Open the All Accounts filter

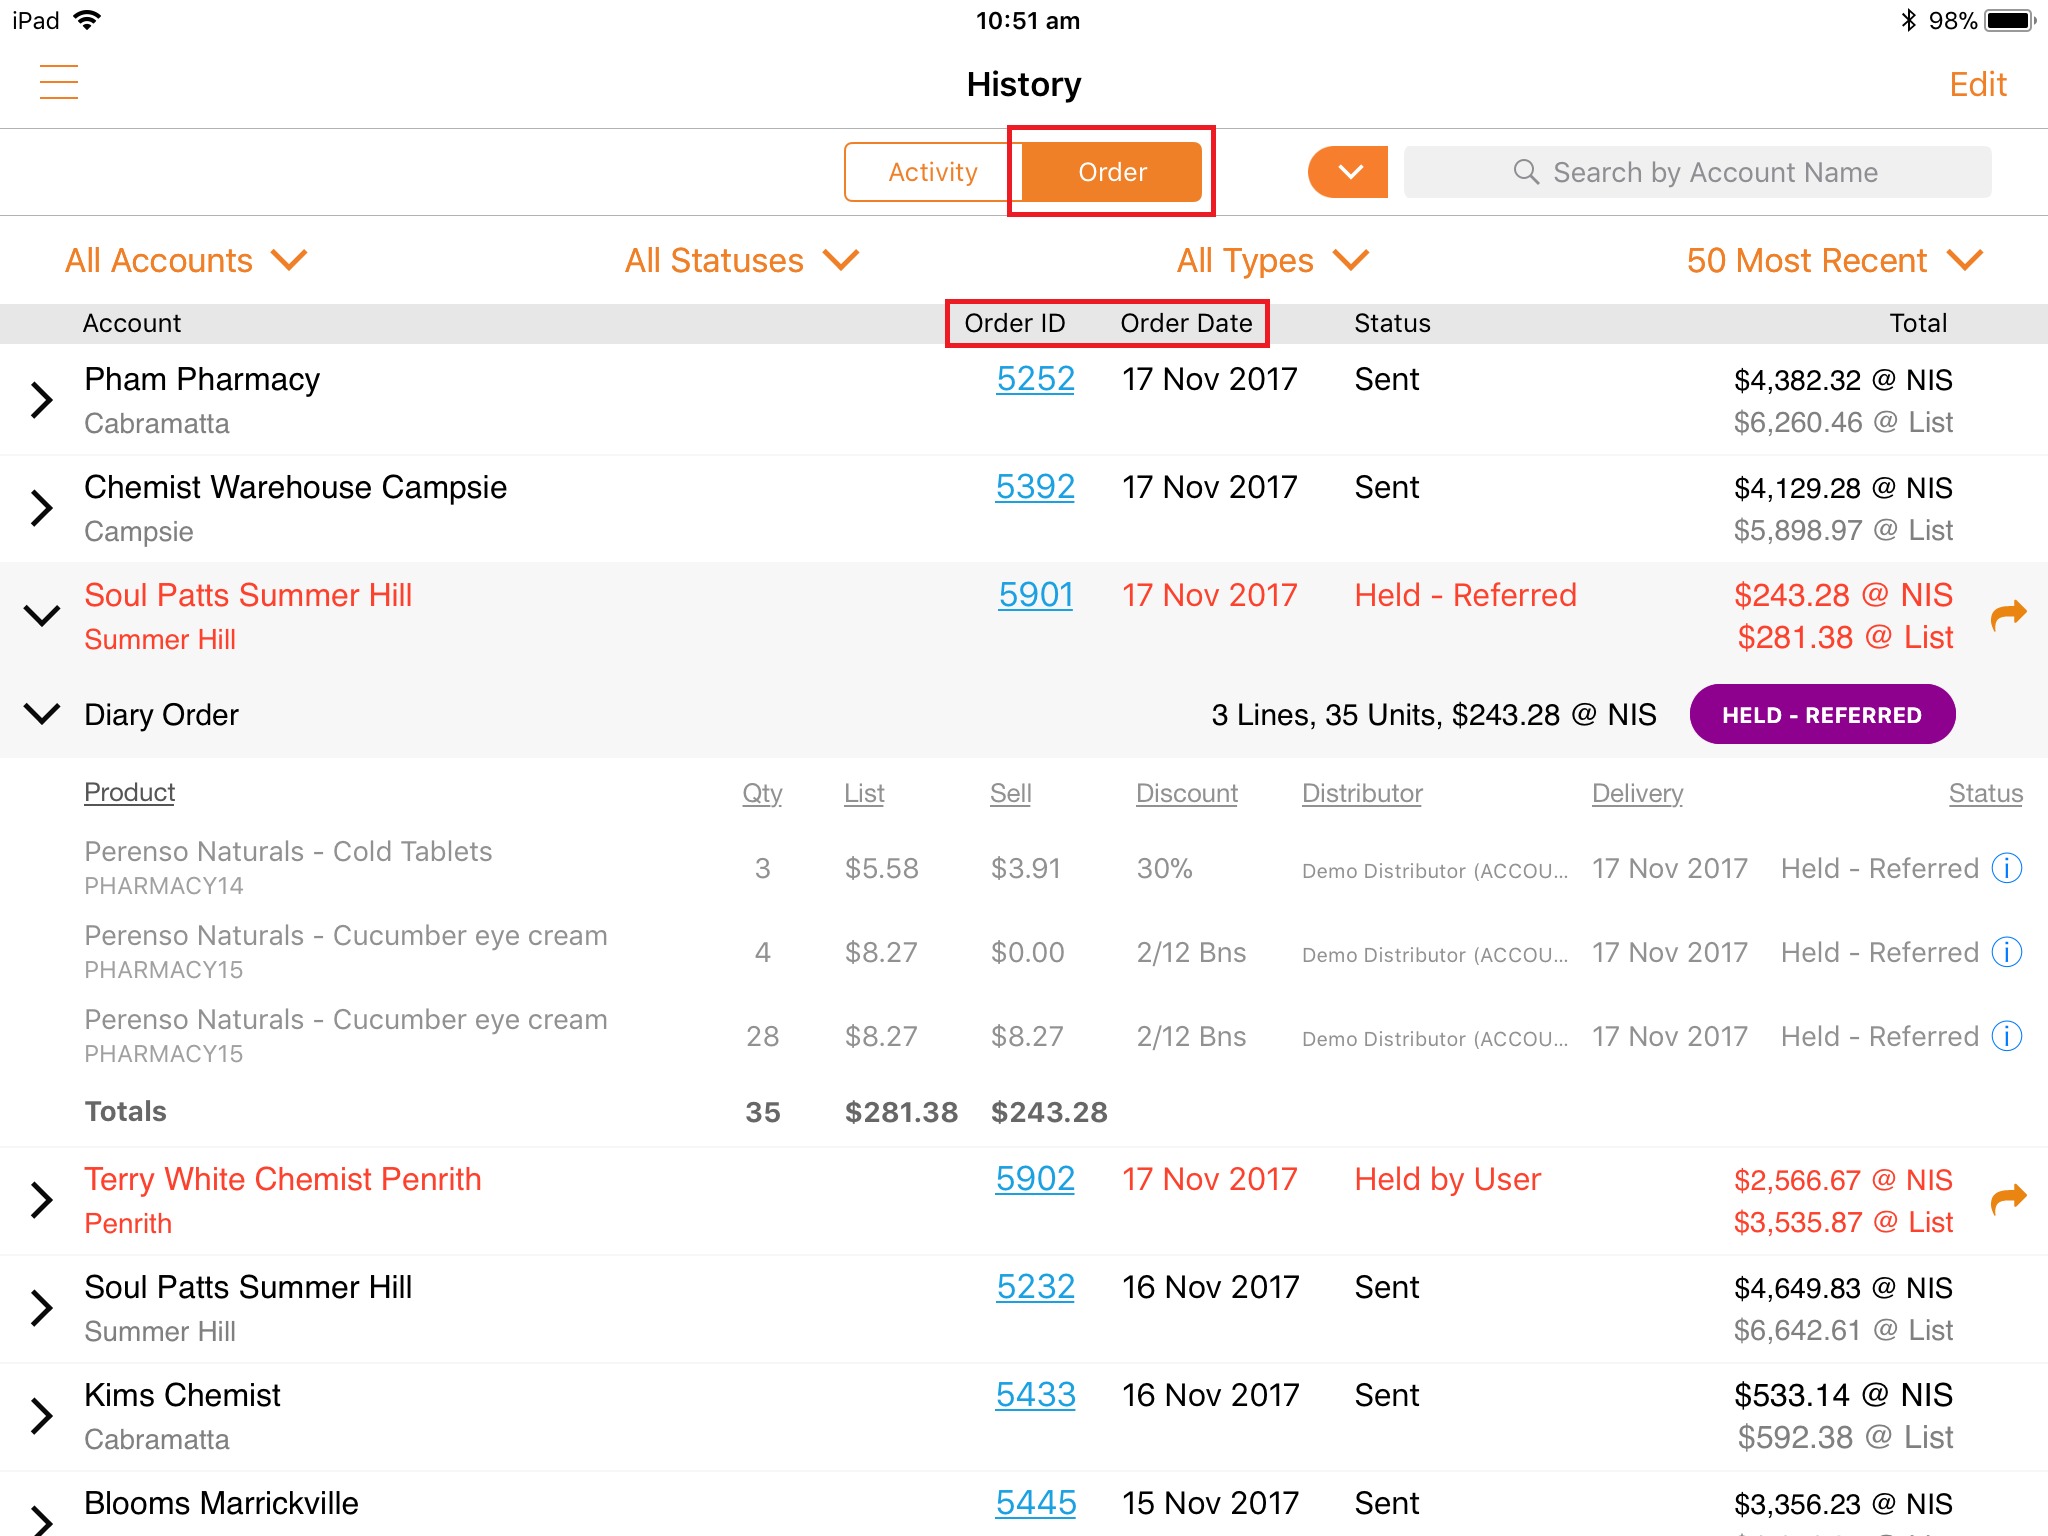[x=186, y=261]
